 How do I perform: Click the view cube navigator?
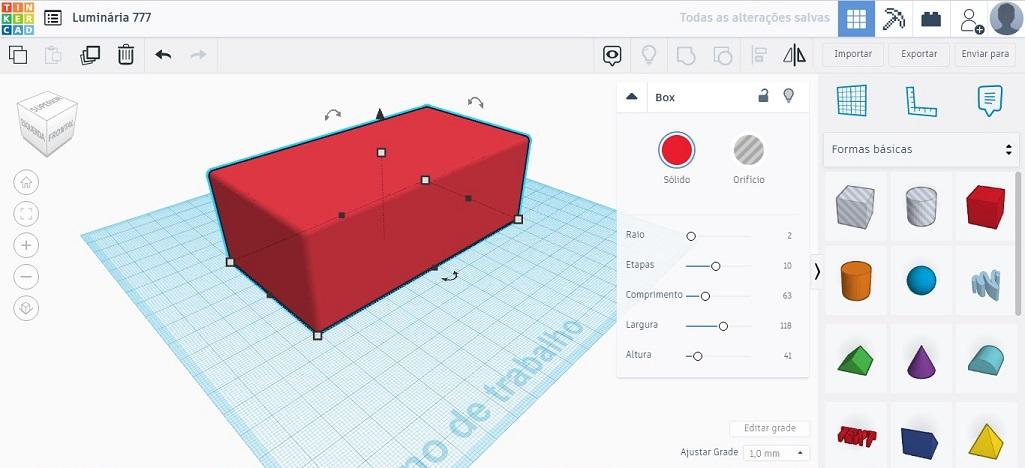pos(47,123)
